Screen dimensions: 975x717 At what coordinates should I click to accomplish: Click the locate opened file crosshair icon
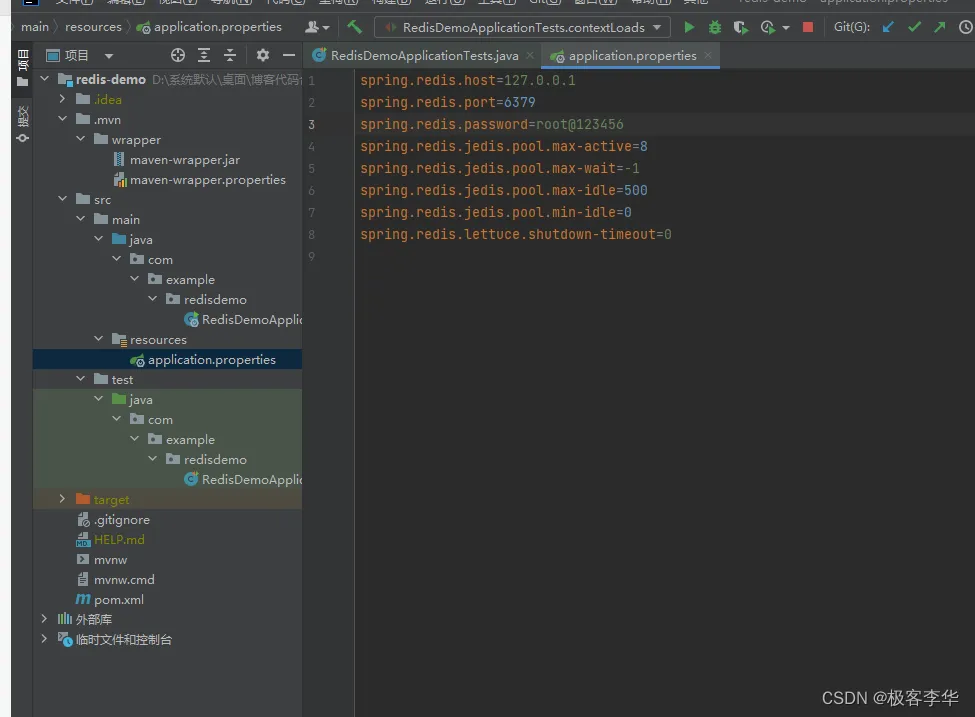[x=178, y=56]
